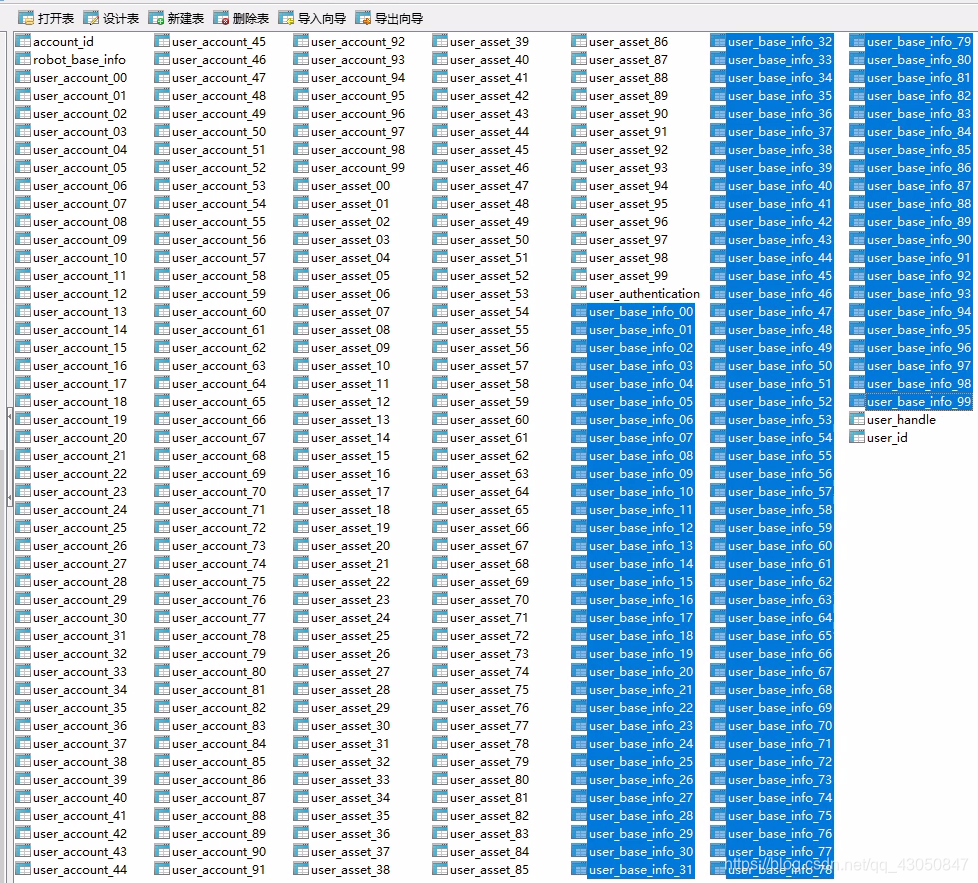Image resolution: width=978 pixels, height=883 pixels.
Task: Click the table icon of user_asset_39
Action: [440, 42]
